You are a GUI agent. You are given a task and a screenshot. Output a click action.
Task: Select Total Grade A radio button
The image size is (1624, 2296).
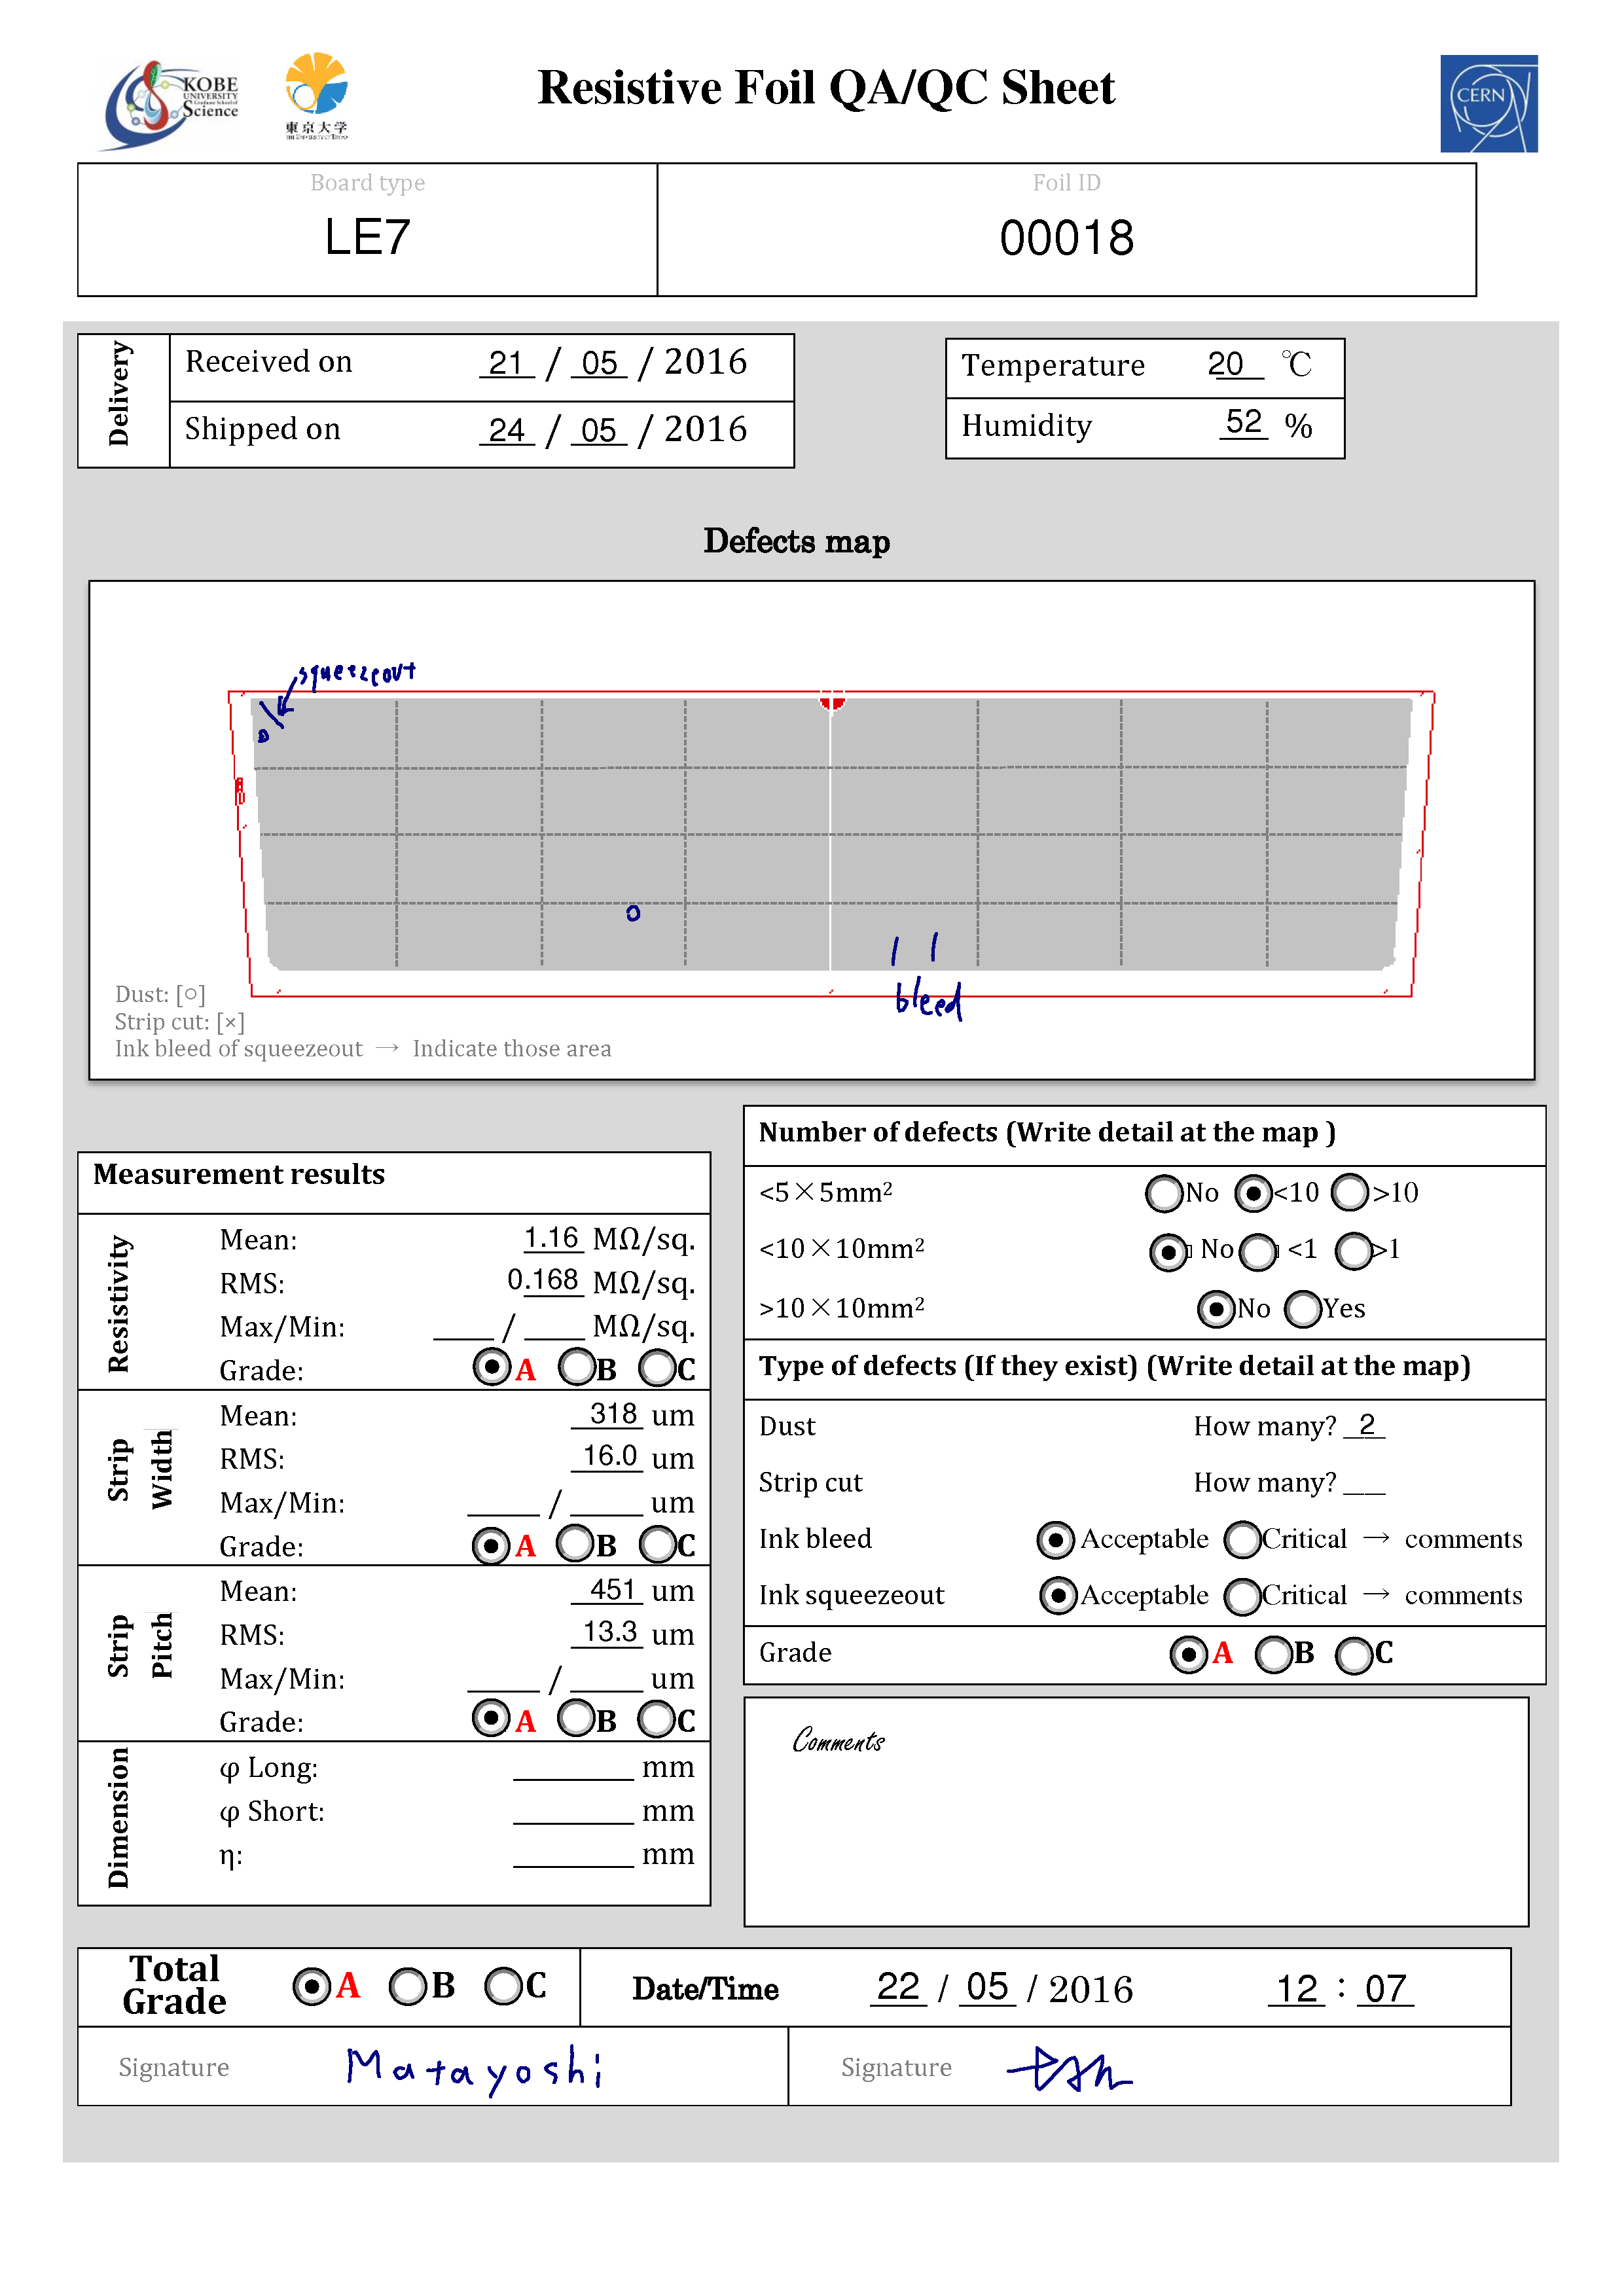312,1986
